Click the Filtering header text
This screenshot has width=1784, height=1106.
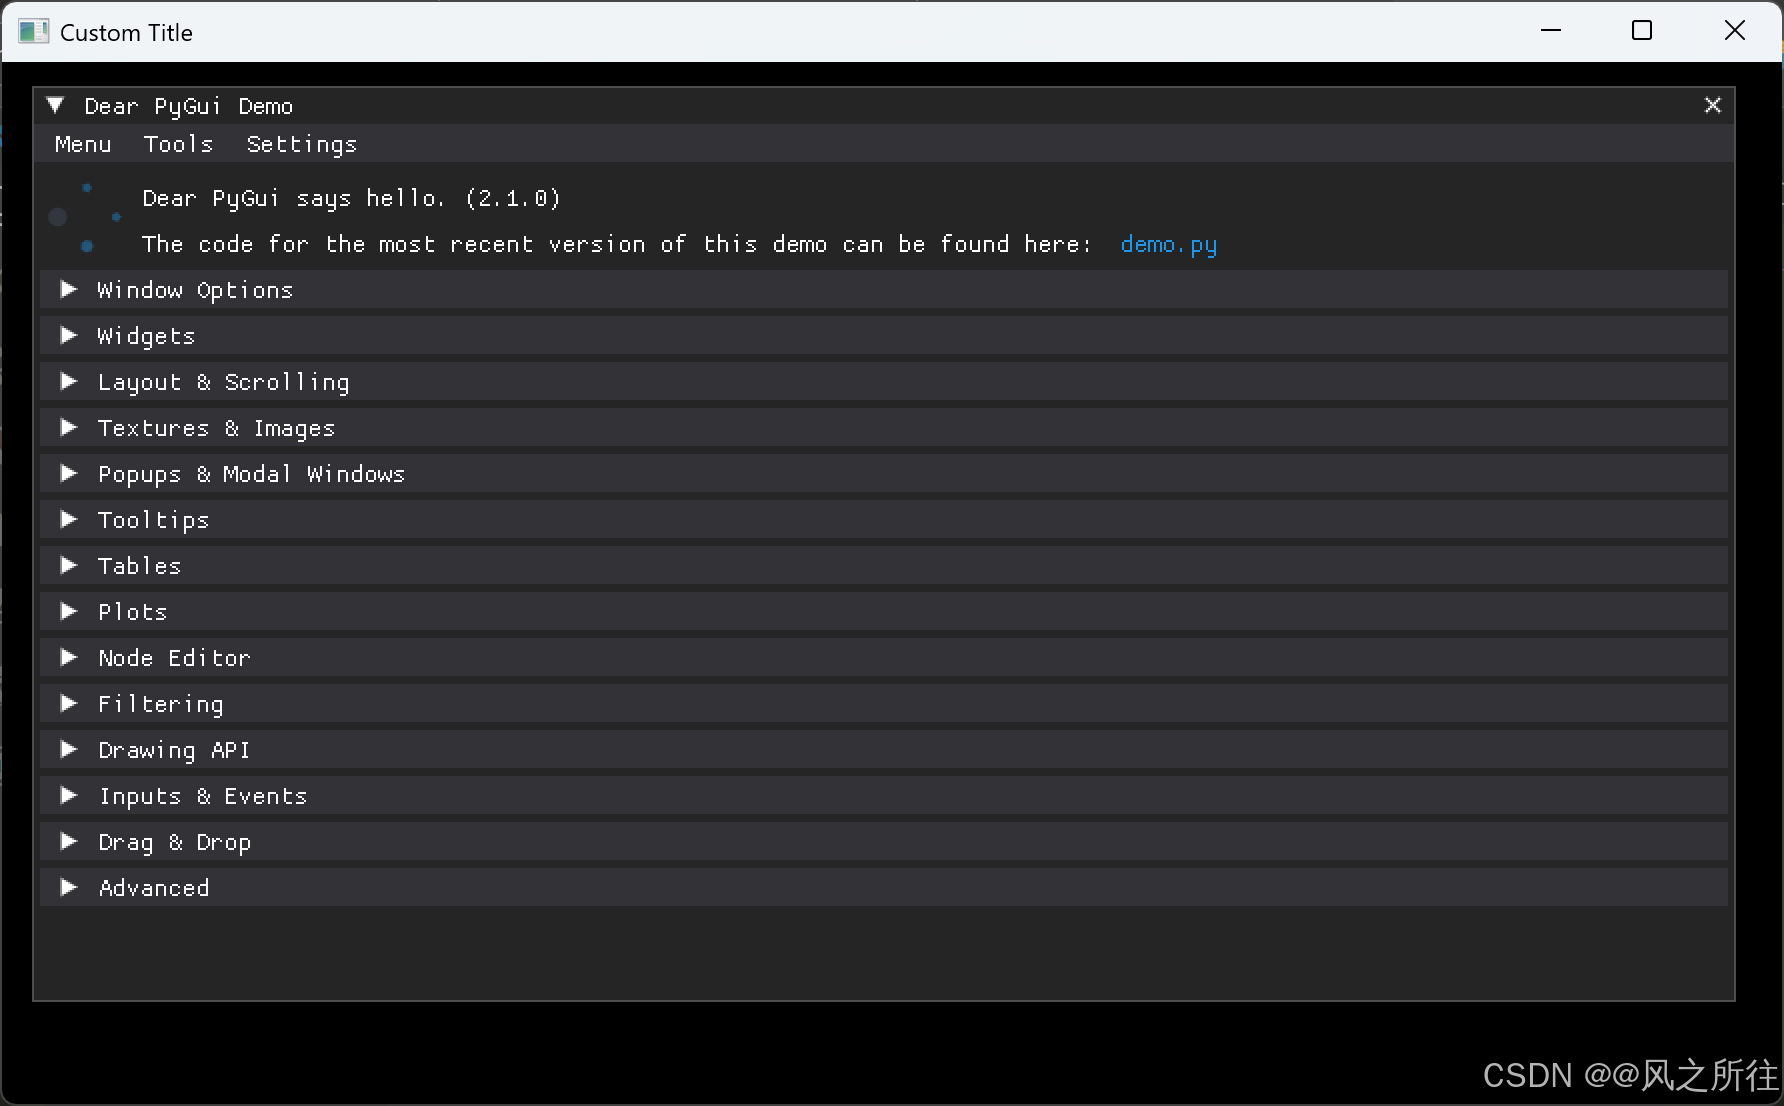tap(161, 704)
